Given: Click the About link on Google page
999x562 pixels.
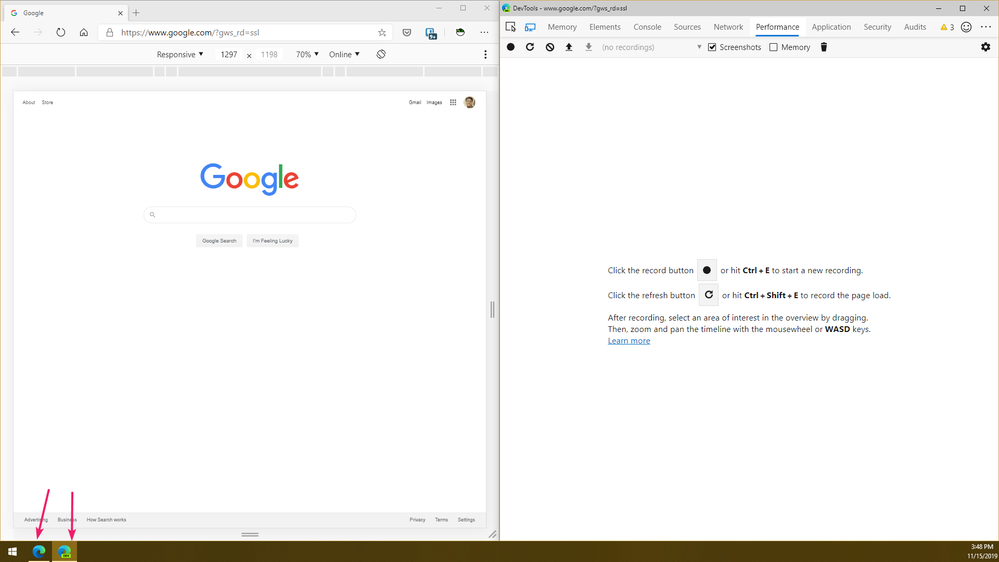Looking at the screenshot, I should pos(29,102).
